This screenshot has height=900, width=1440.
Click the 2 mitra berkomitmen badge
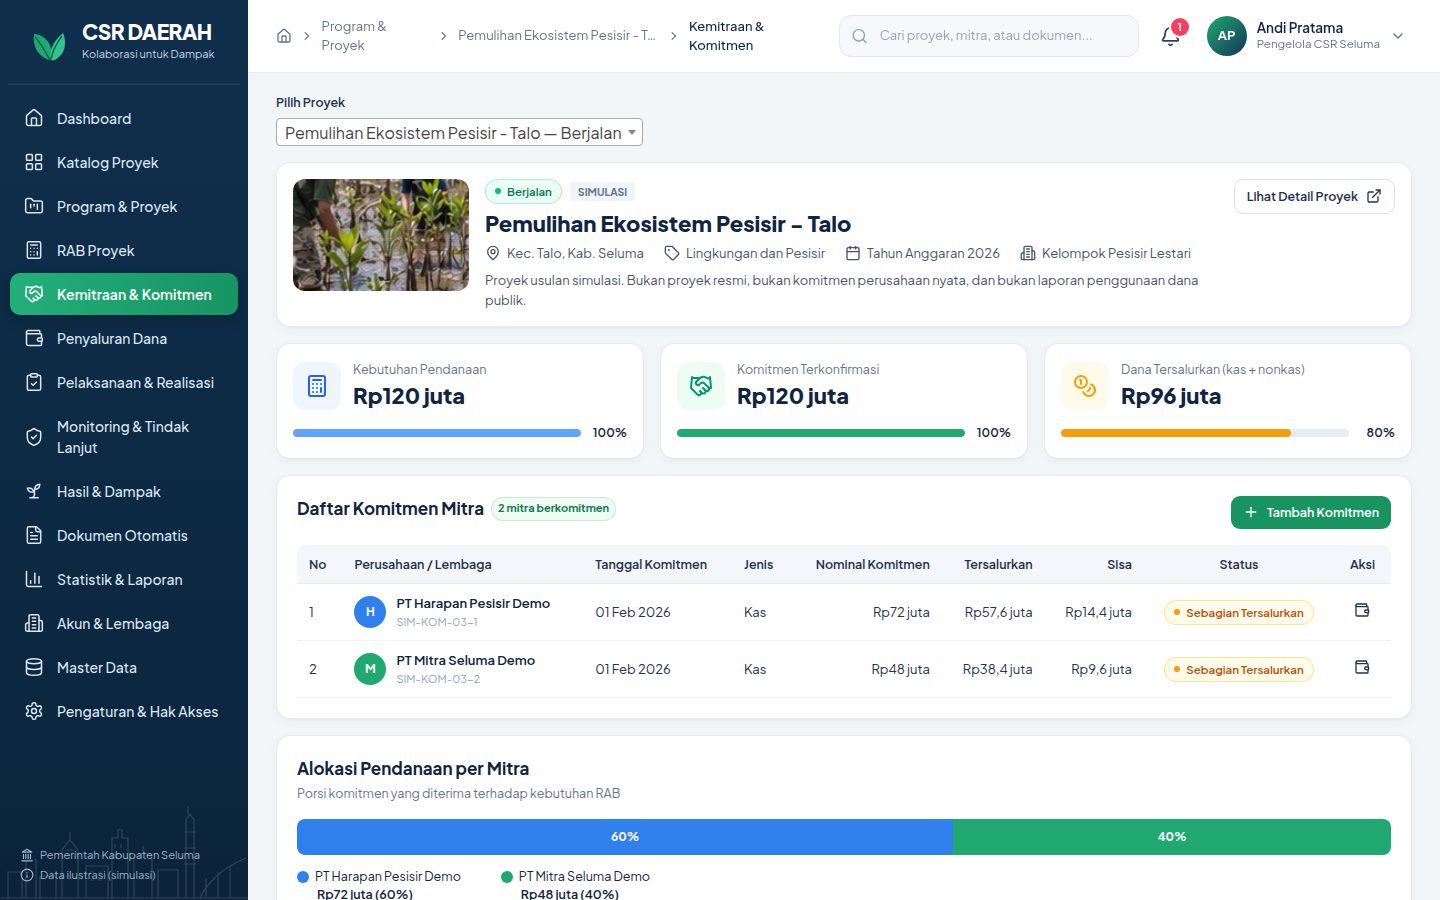553,508
